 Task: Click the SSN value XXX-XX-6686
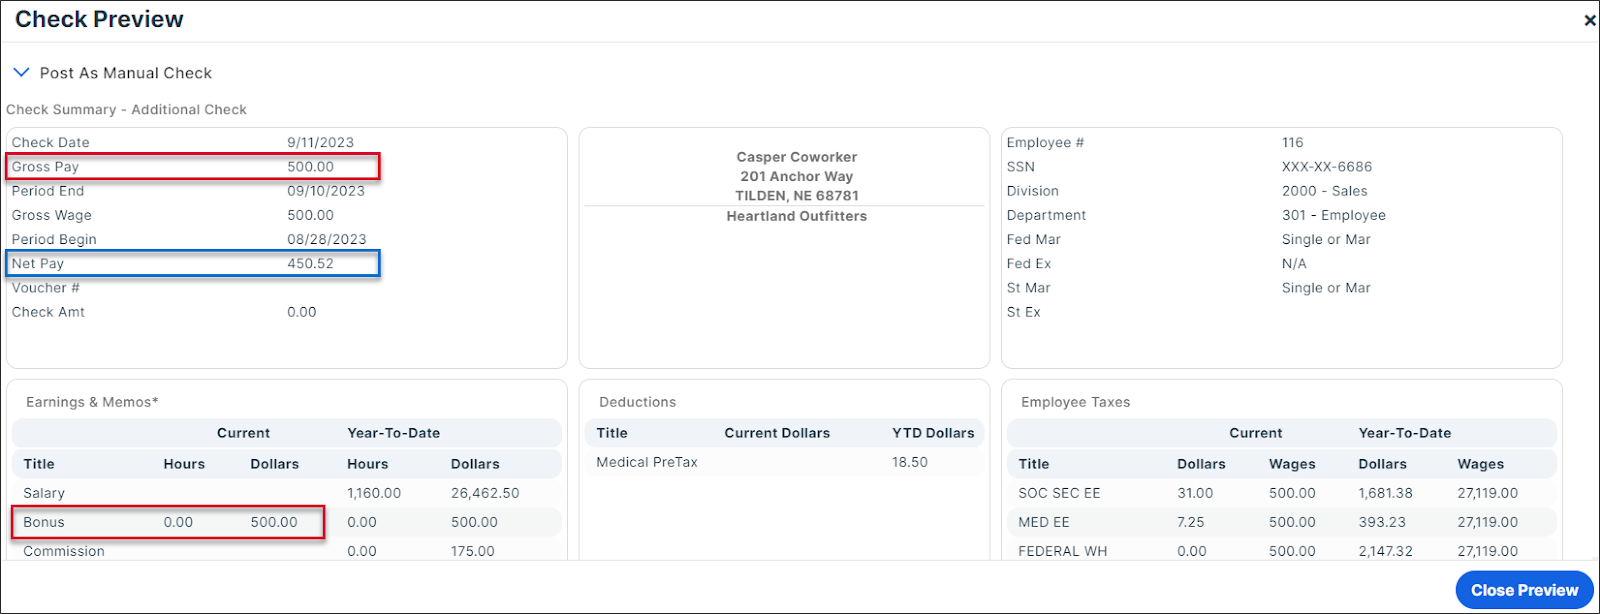point(1327,167)
